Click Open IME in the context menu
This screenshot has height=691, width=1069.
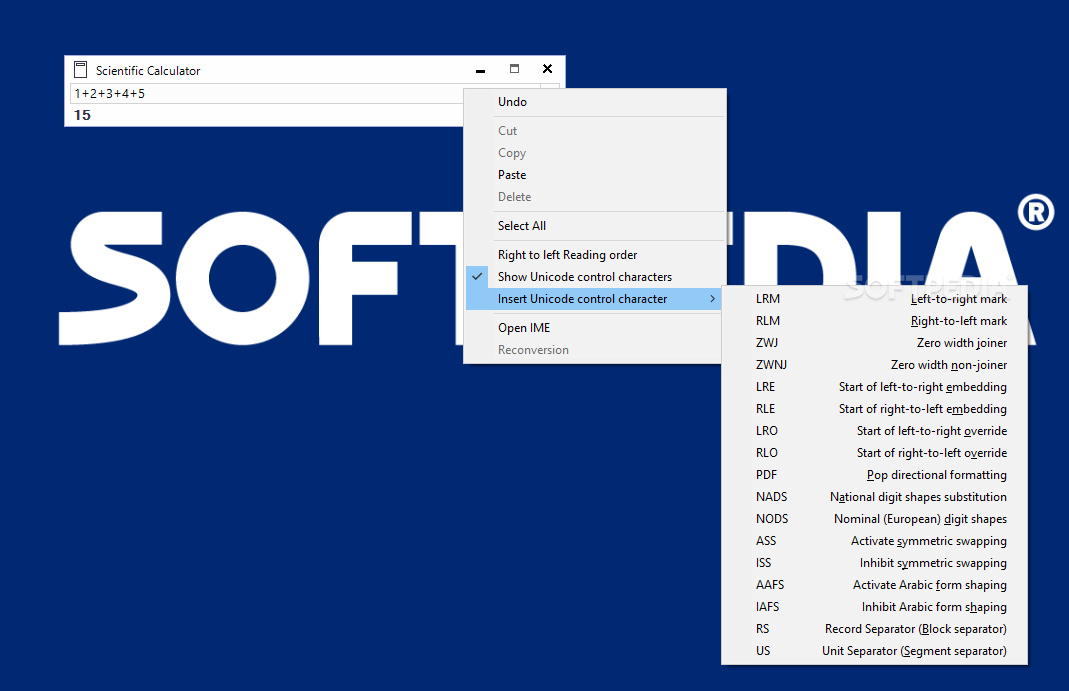point(594,328)
